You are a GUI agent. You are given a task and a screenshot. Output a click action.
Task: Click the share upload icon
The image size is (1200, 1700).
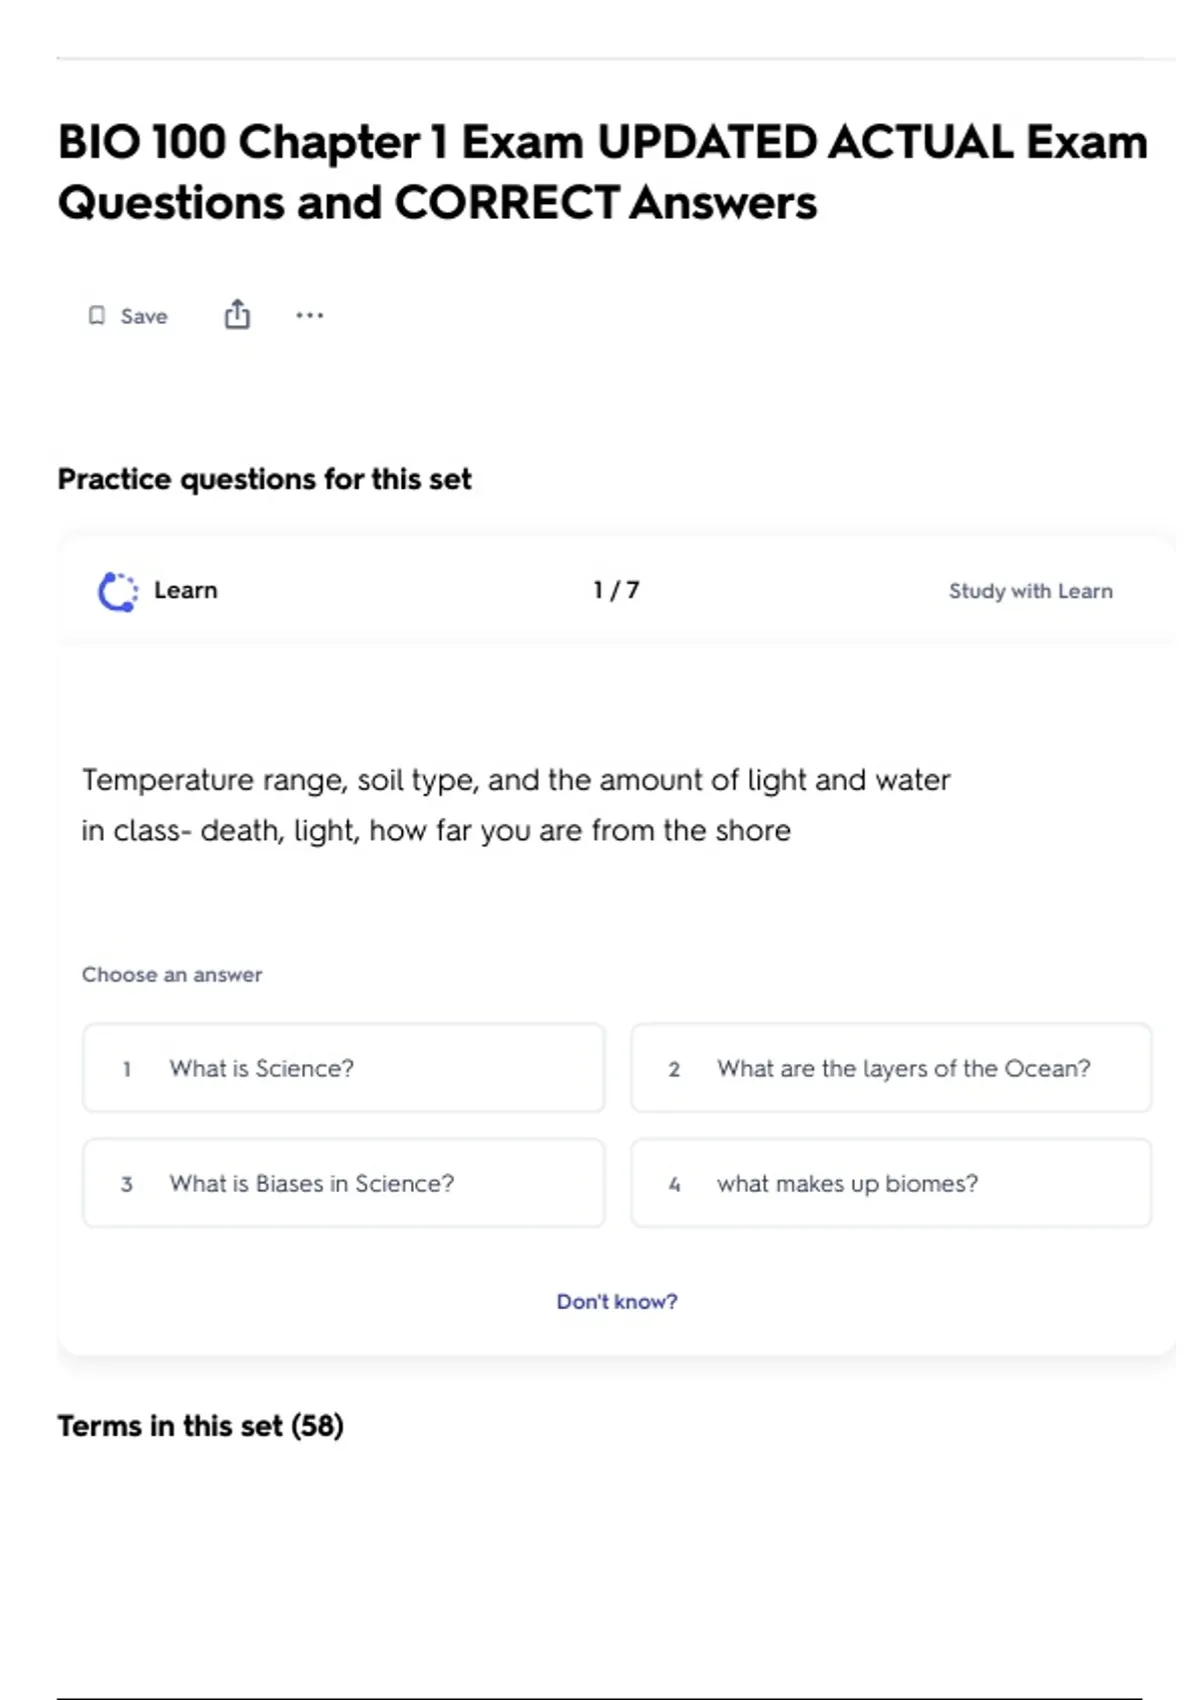[237, 315]
